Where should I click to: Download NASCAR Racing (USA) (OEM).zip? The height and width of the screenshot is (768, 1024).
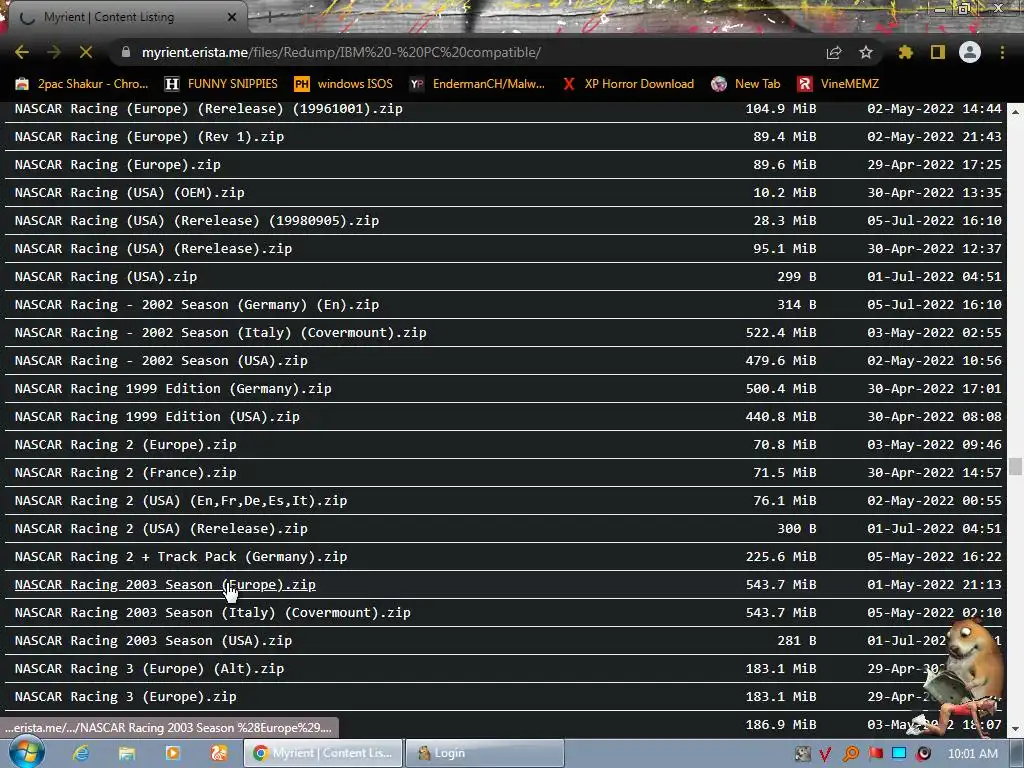(x=129, y=193)
